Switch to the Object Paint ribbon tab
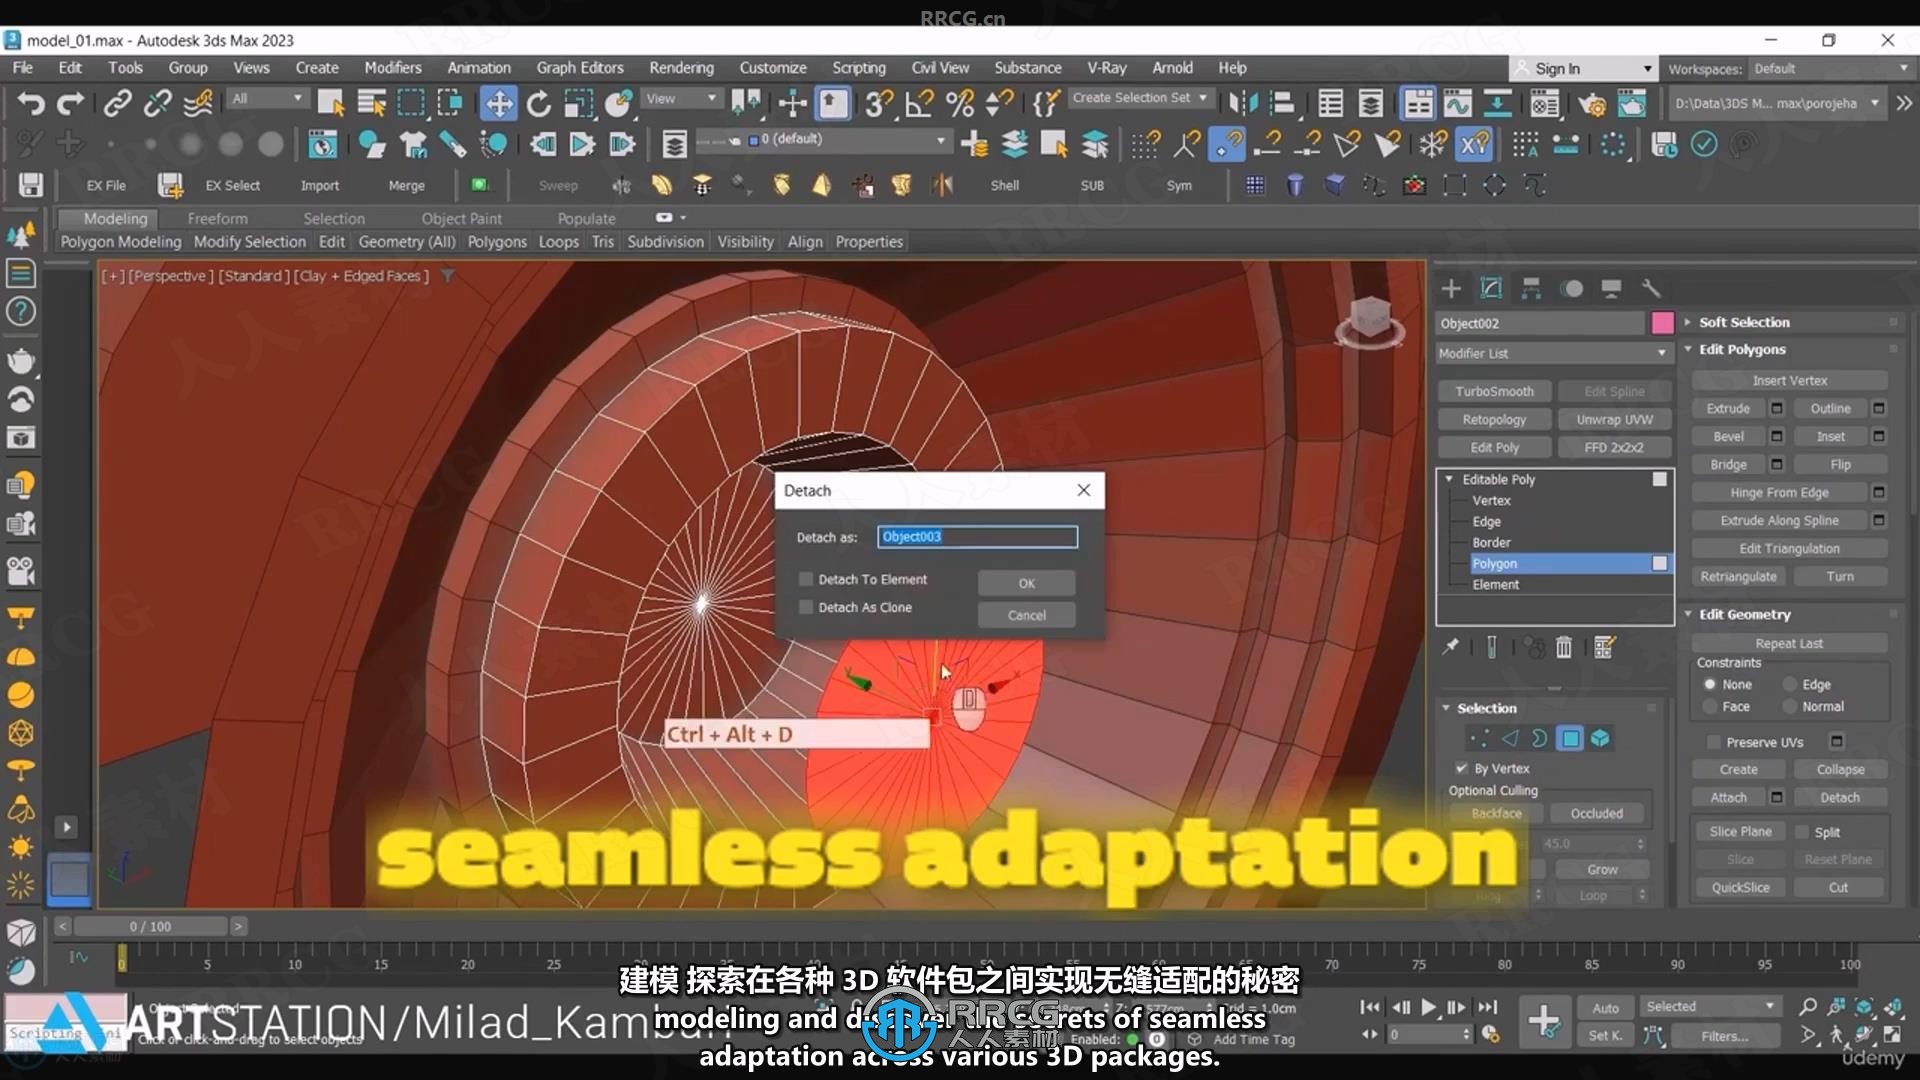 (461, 218)
